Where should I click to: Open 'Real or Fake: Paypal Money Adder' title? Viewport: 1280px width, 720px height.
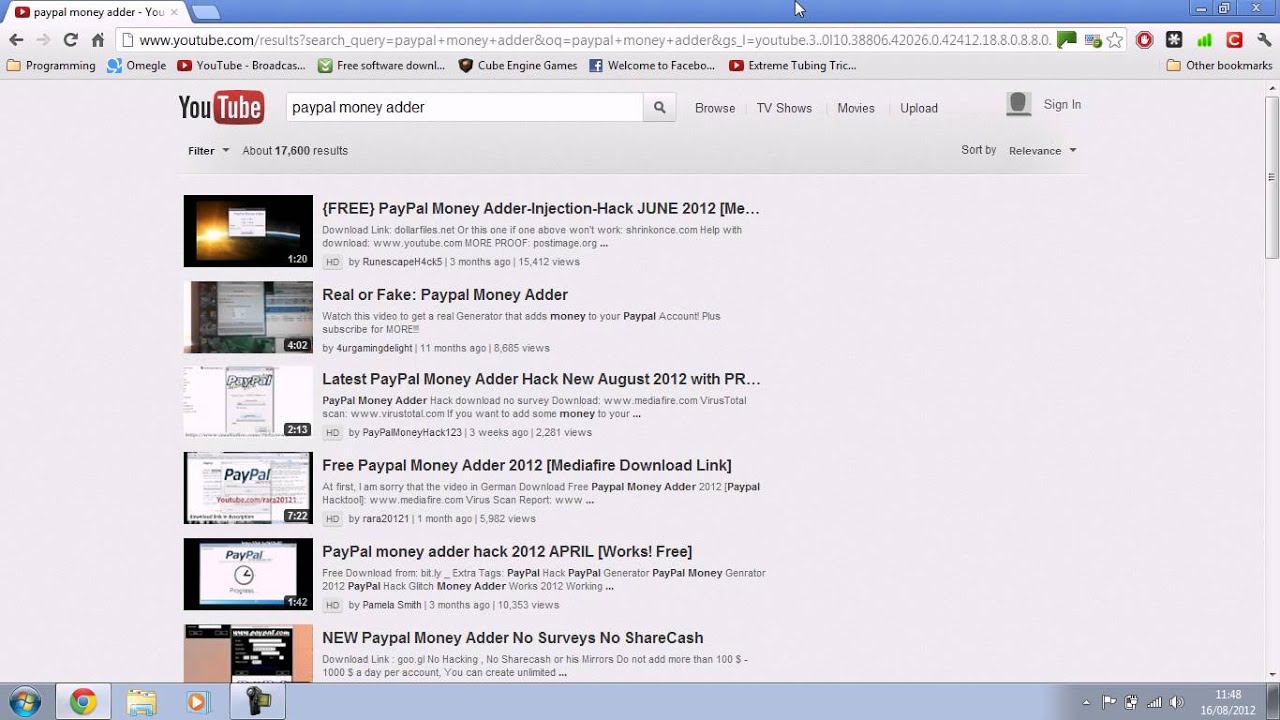point(445,295)
